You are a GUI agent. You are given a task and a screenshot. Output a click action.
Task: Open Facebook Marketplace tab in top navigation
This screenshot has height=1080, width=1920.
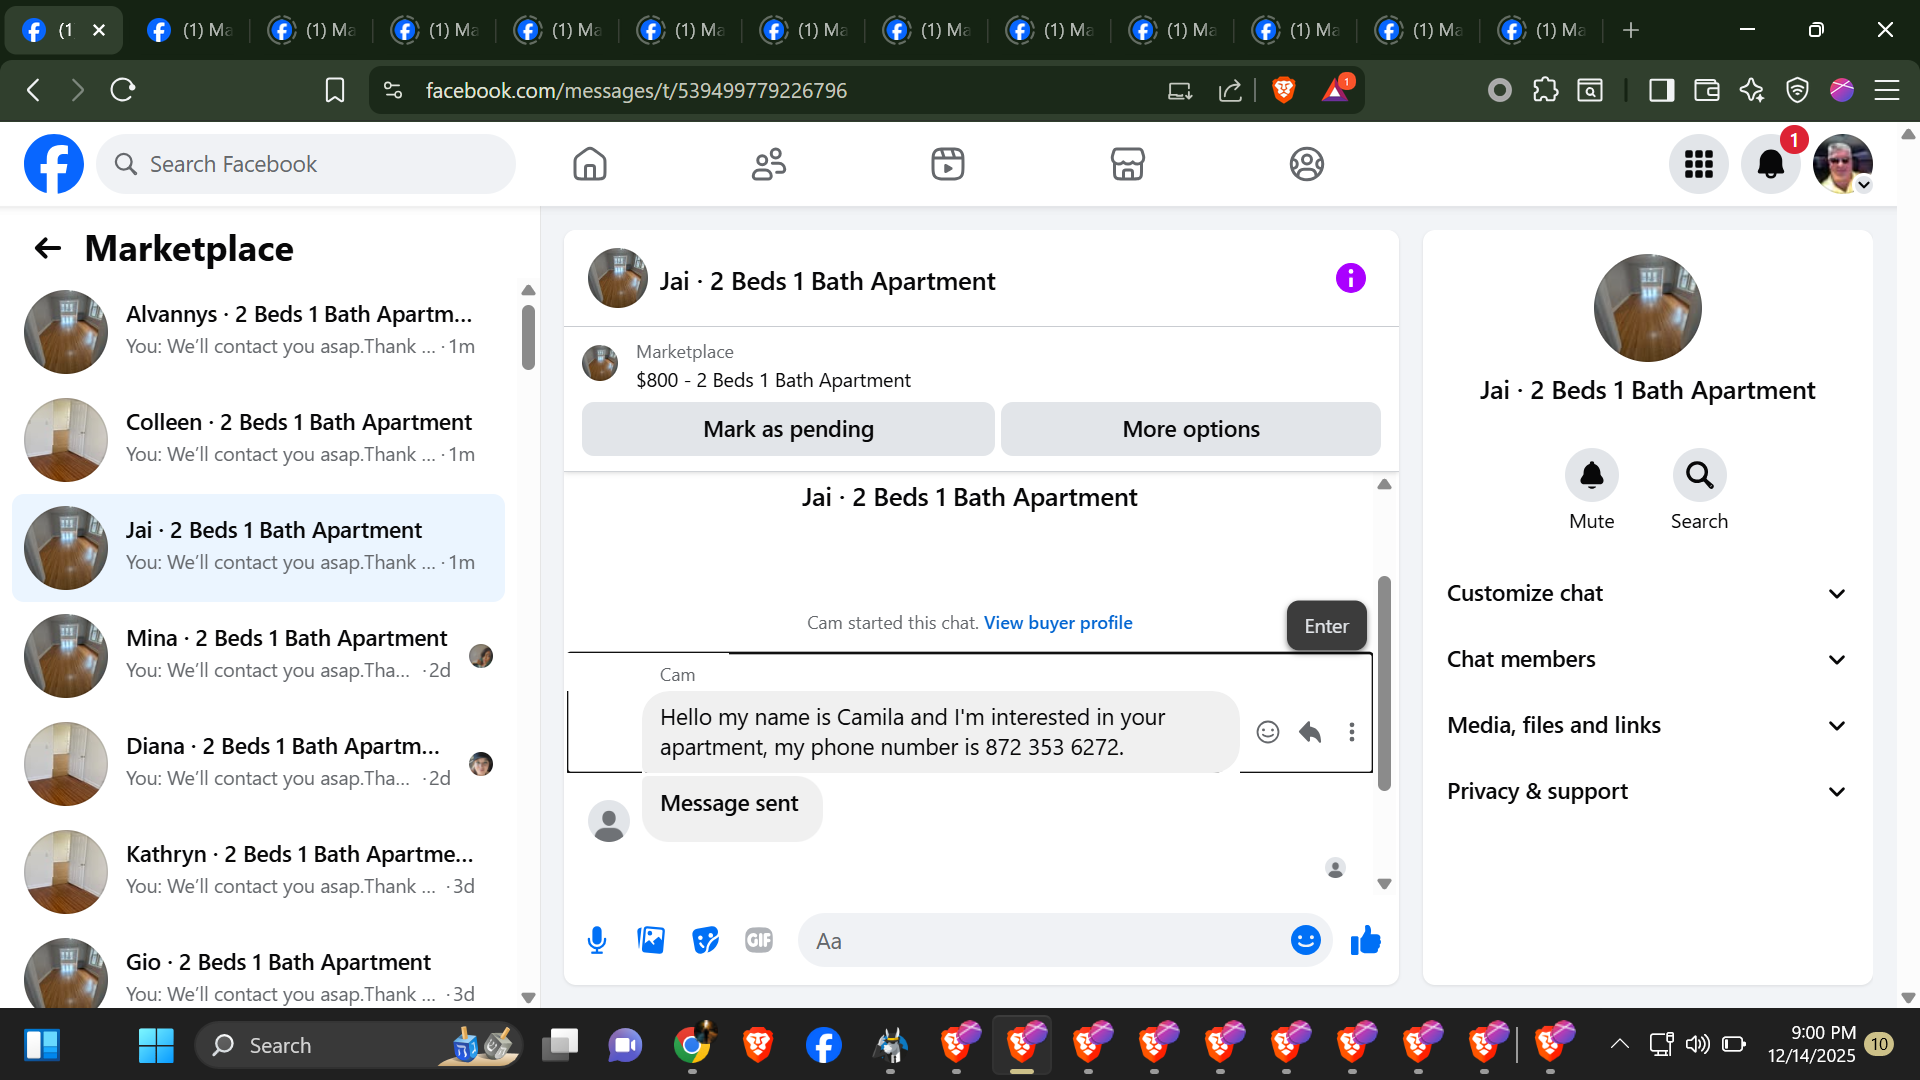point(1127,164)
